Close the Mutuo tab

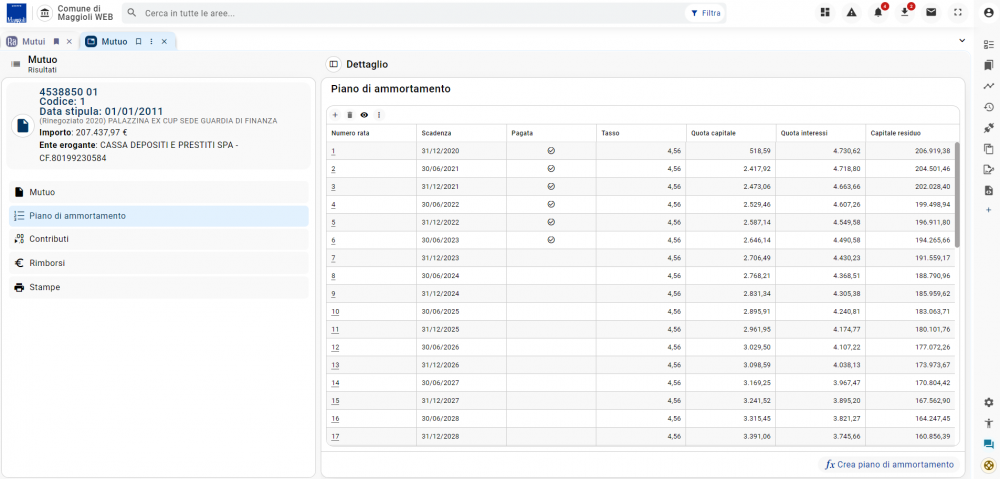(164, 41)
